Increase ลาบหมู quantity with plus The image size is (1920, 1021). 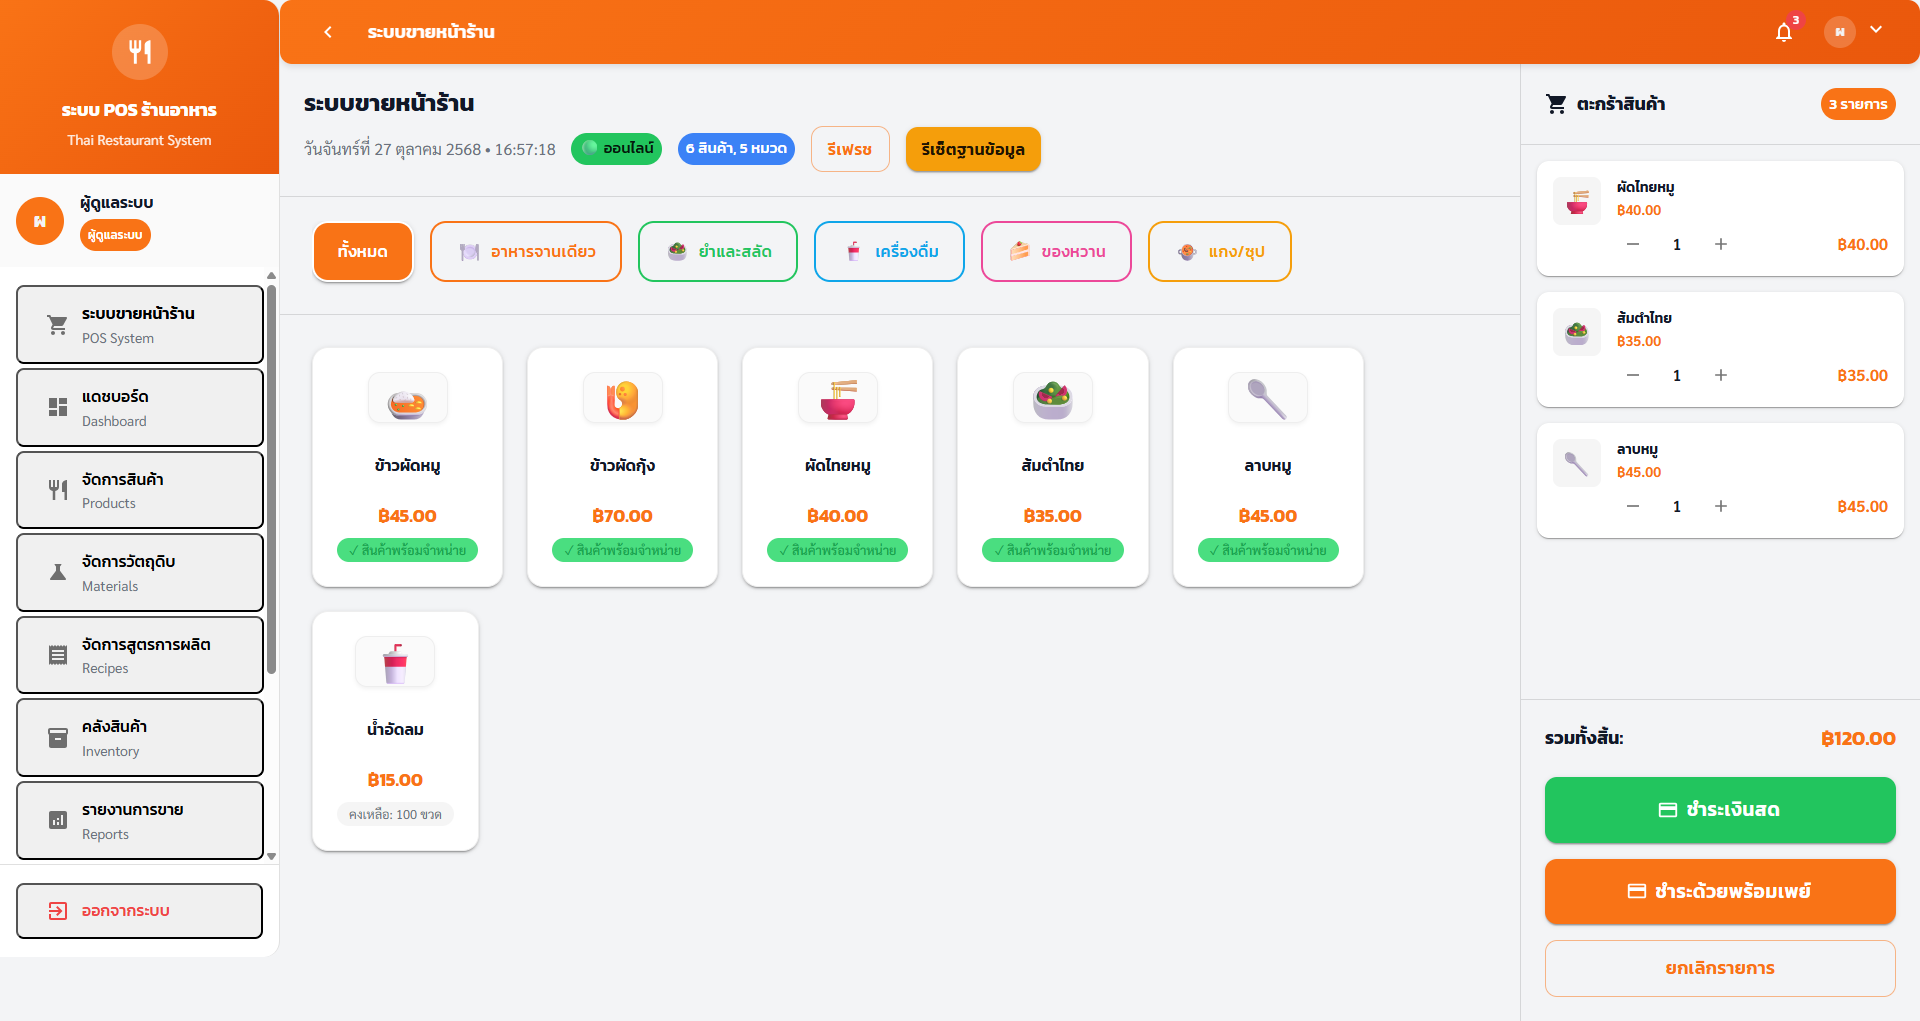(1721, 507)
